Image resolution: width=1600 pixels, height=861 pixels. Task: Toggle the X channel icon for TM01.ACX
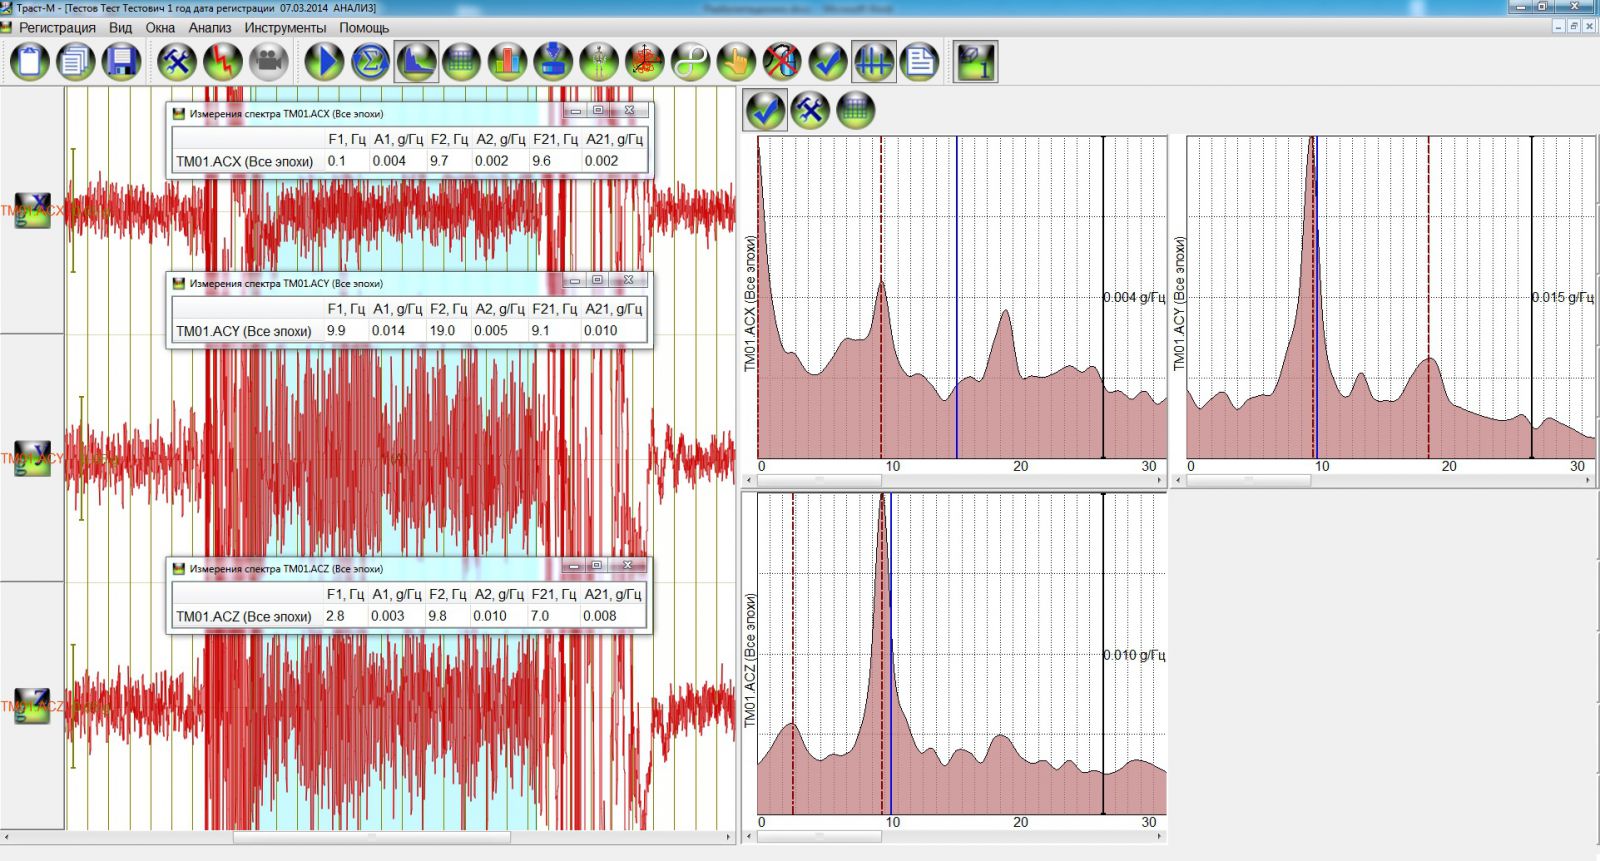(x=32, y=210)
